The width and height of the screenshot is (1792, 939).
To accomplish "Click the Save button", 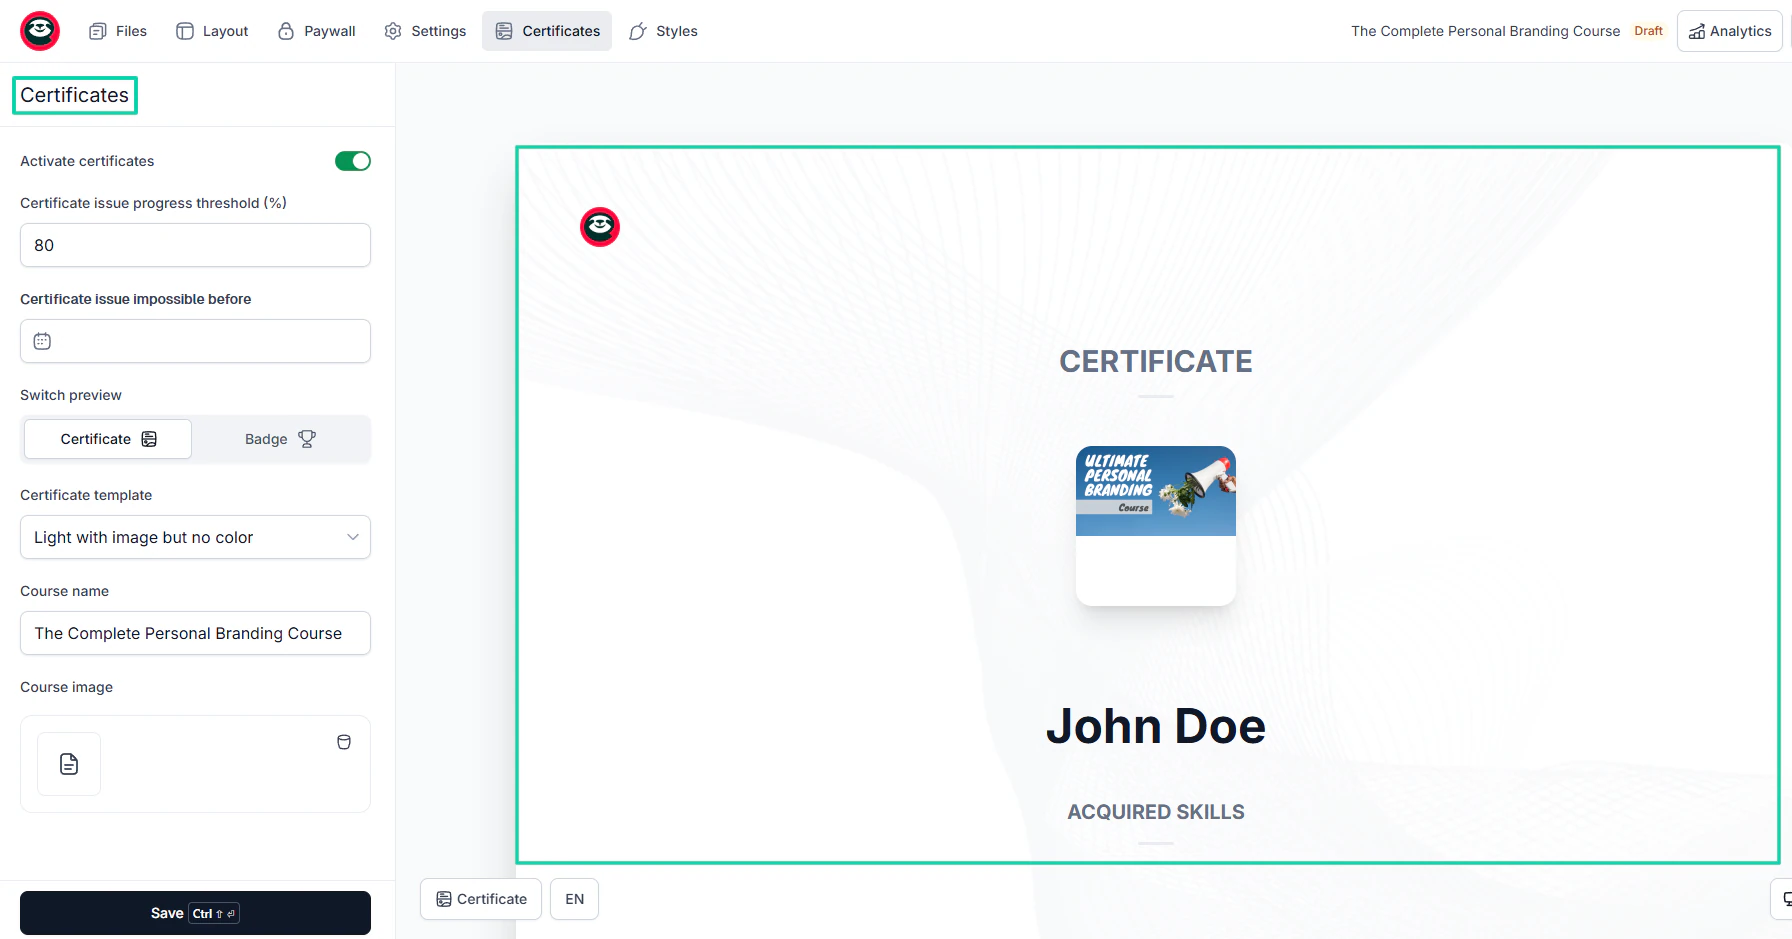I will coord(195,913).
